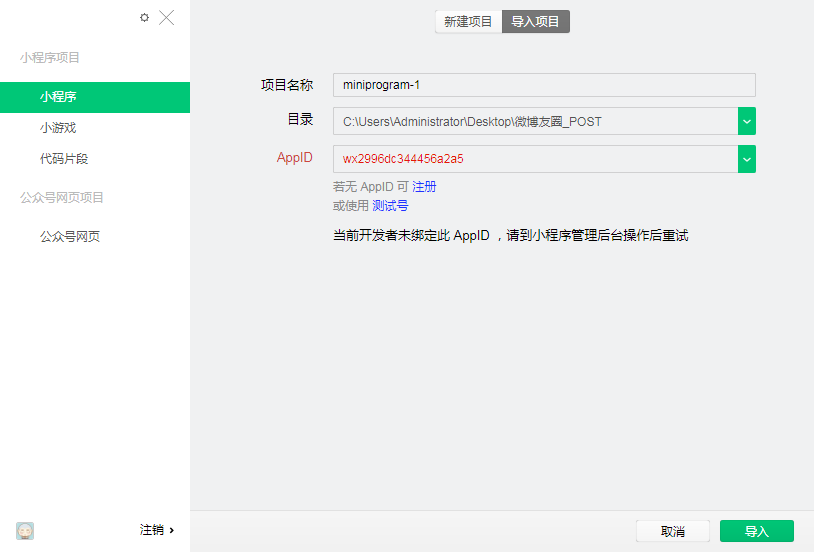
Task: Click the 目录 path field
Action: [535, 121]
